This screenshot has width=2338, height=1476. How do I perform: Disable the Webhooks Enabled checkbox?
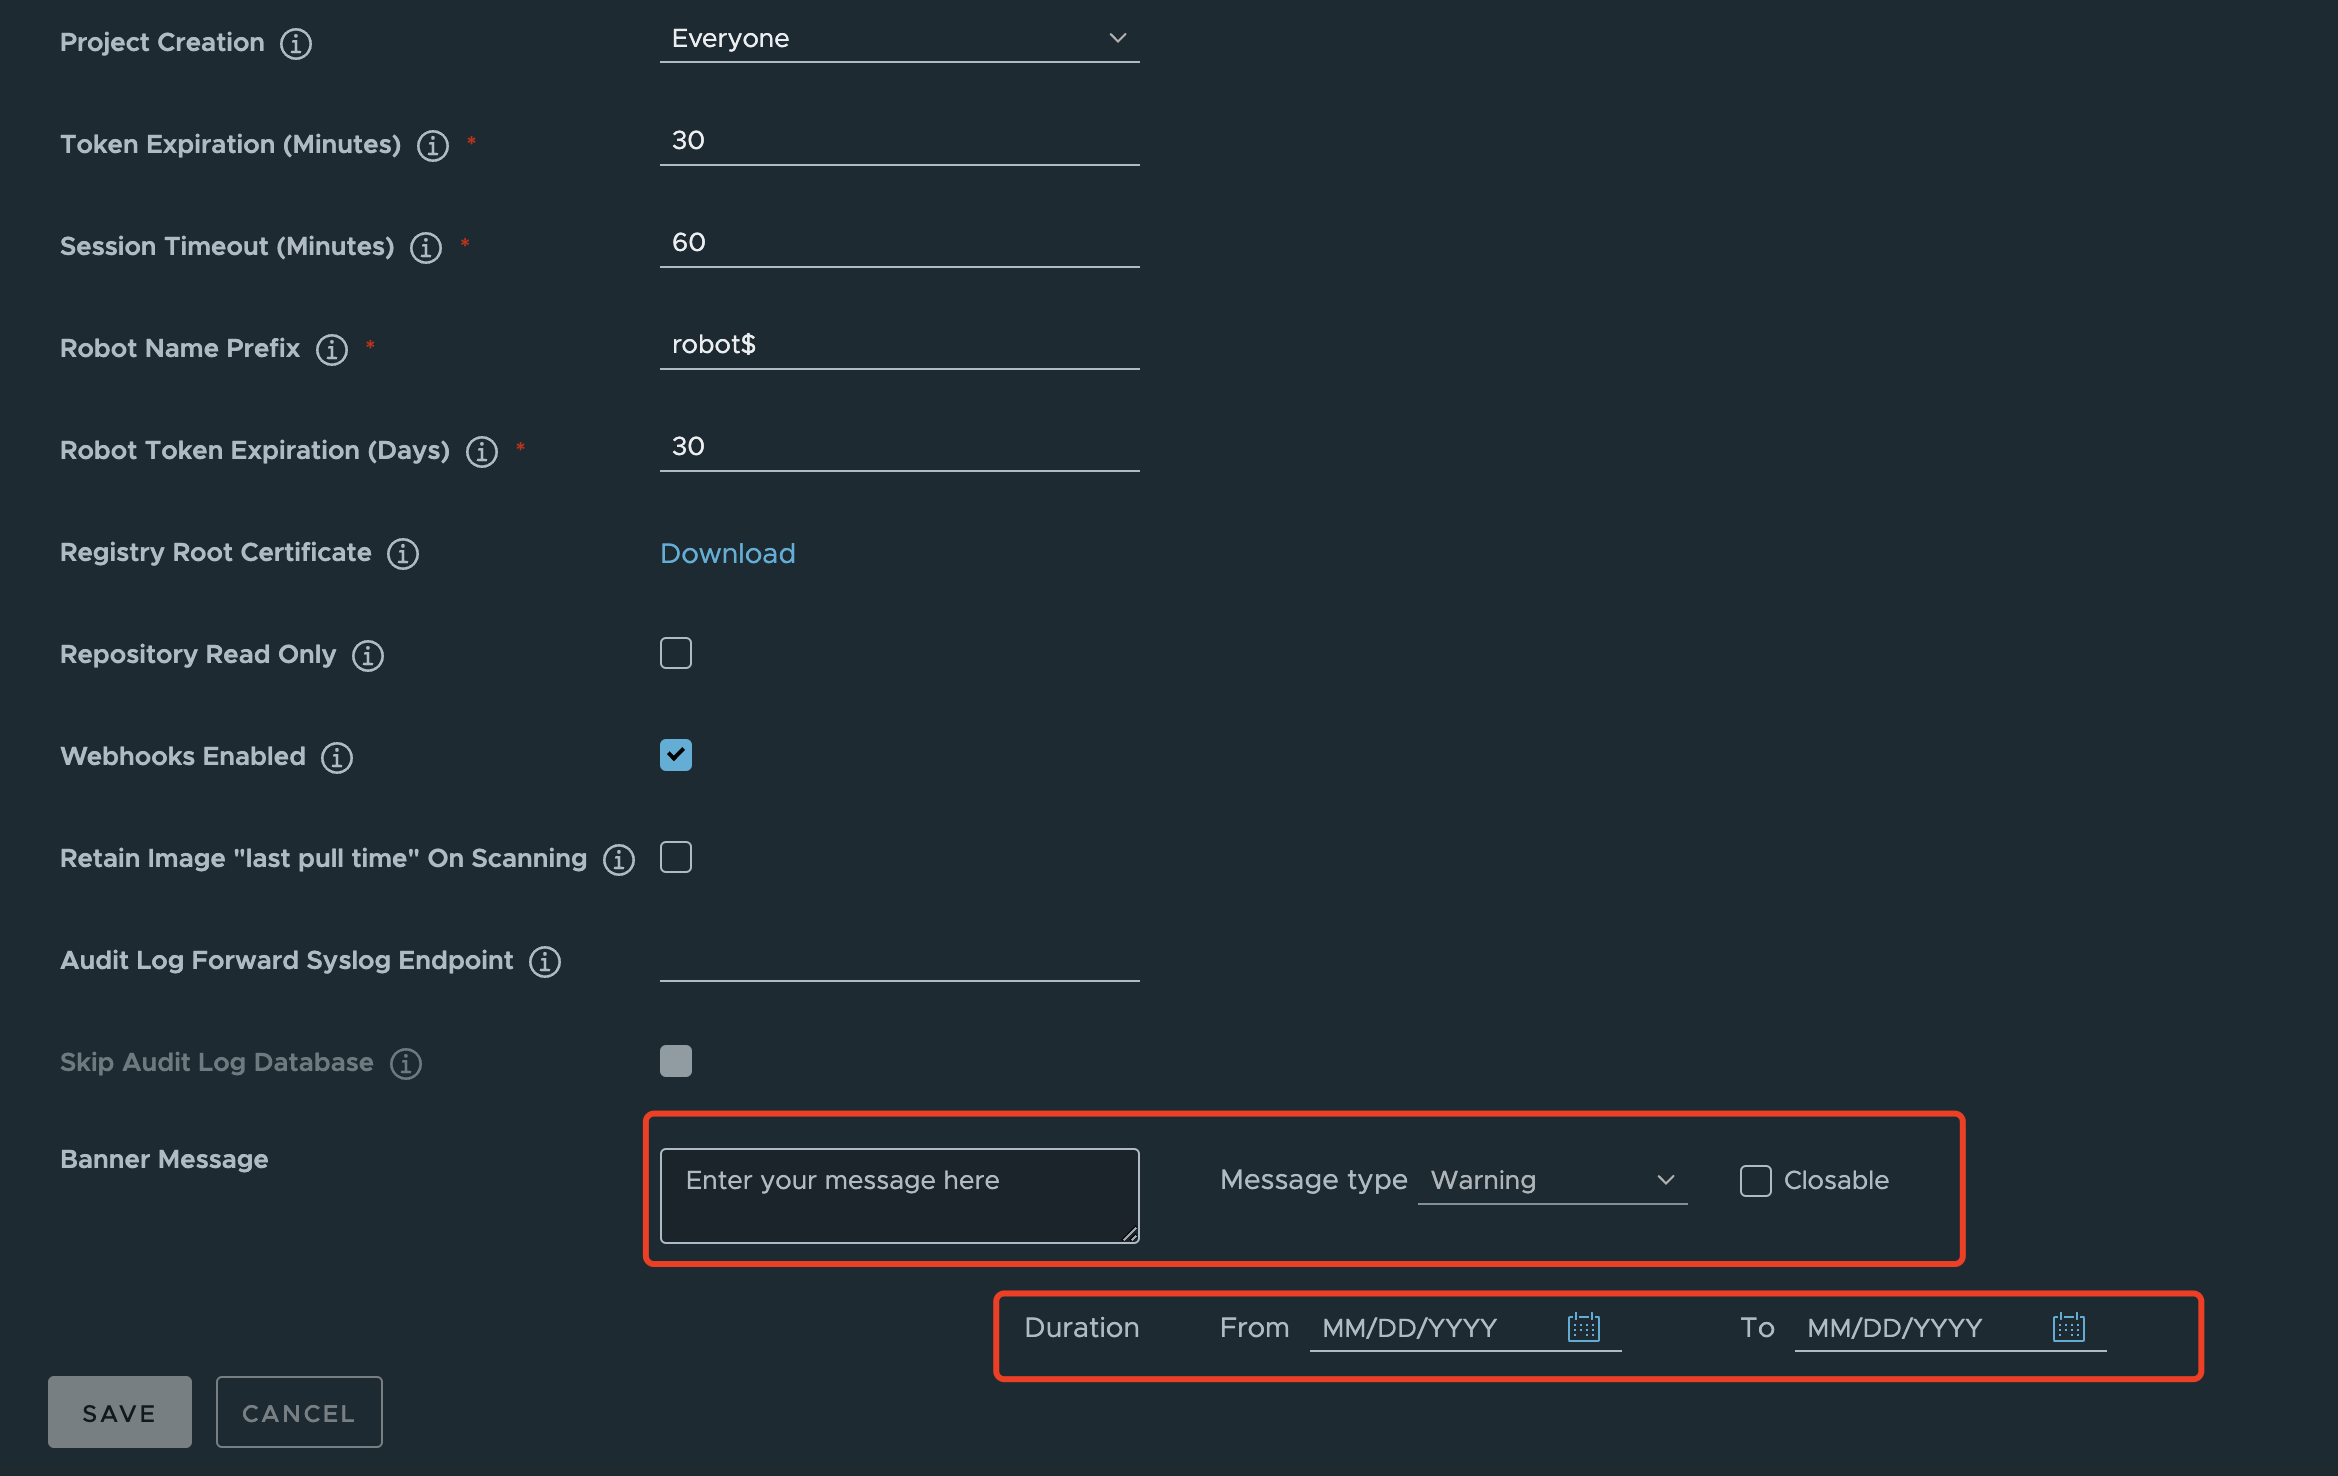pyautogui.click(x=676, y=755)
